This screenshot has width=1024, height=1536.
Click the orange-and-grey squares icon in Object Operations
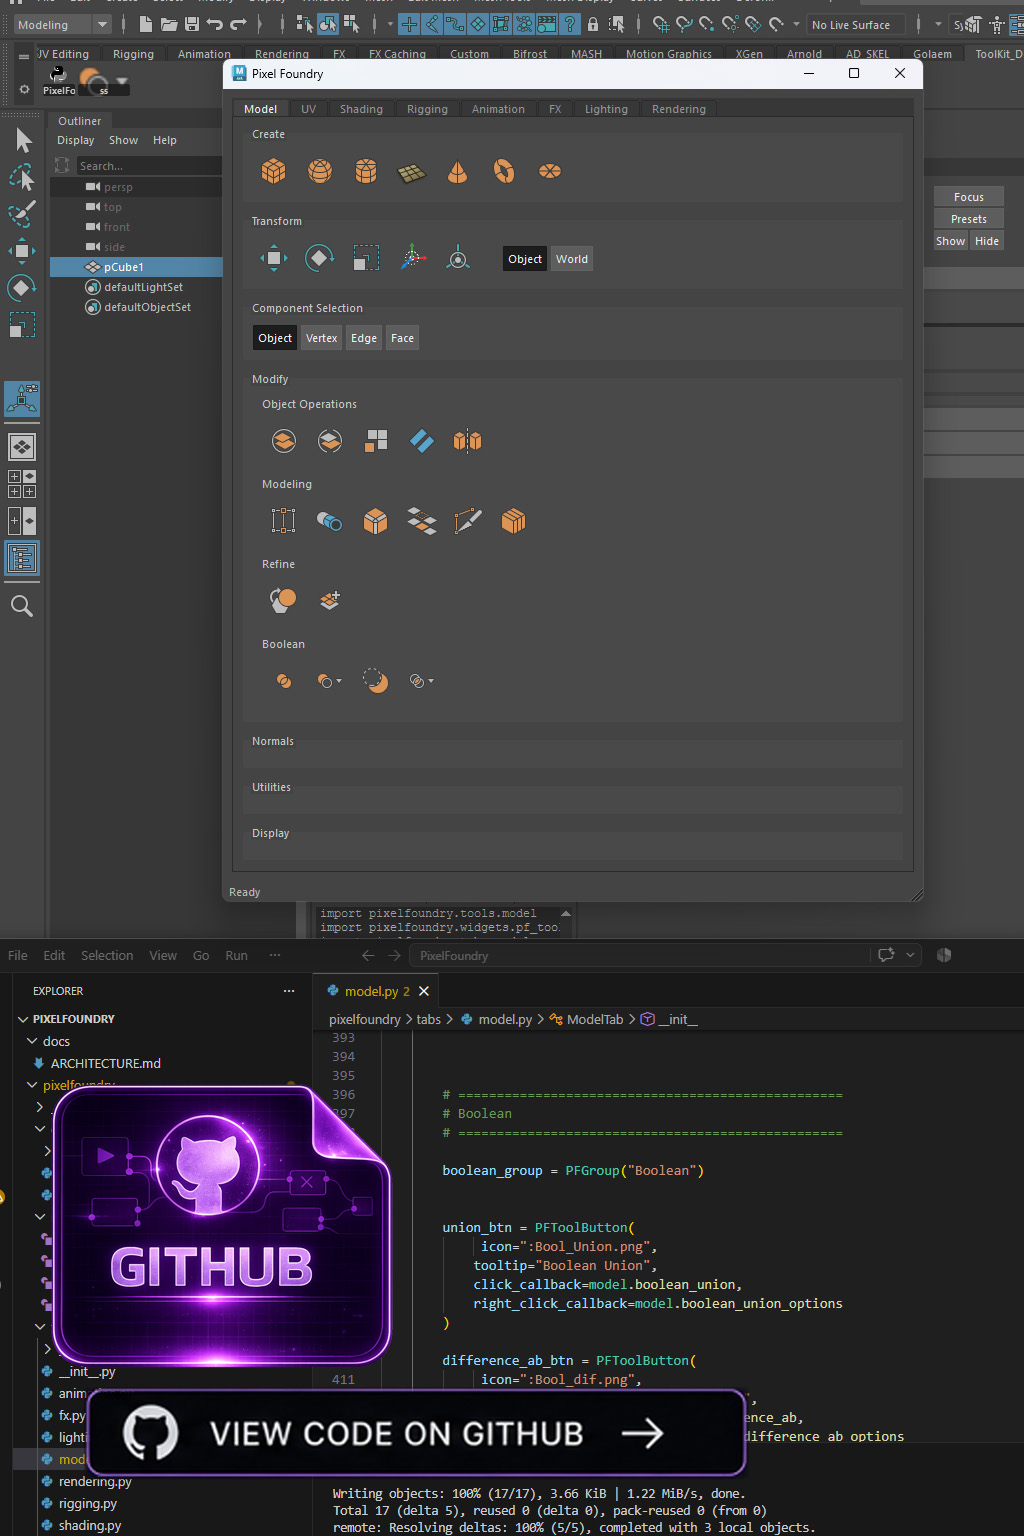(376, 441)
